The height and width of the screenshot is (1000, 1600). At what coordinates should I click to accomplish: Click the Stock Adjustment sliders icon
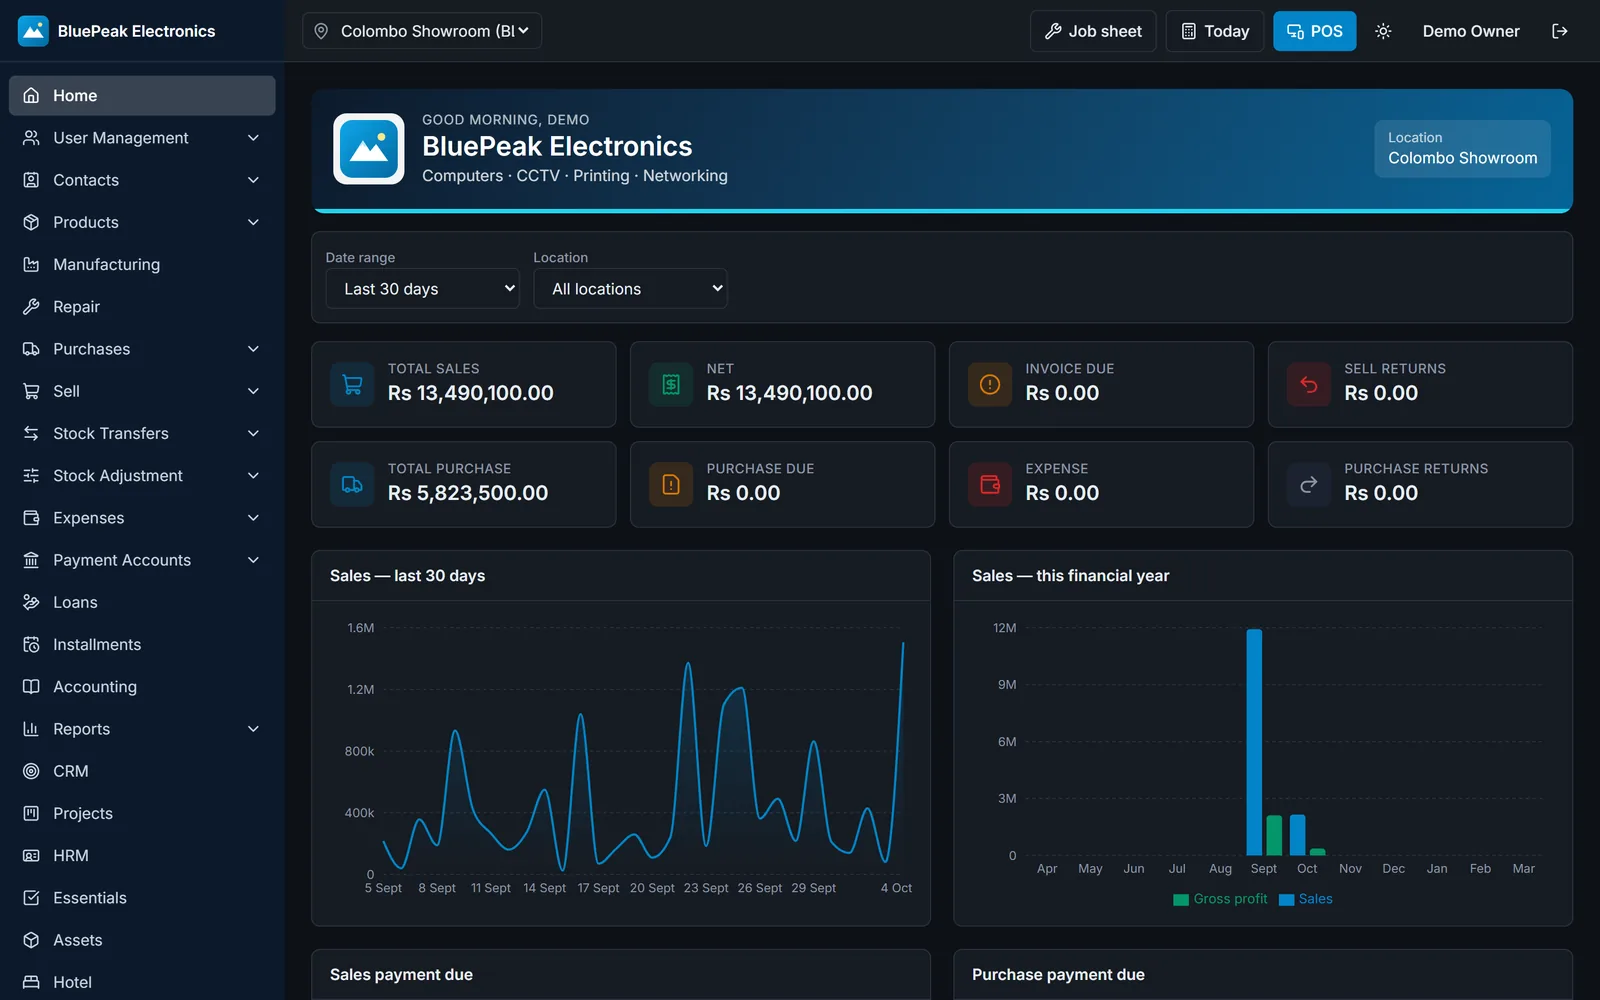tap(31, 476)
